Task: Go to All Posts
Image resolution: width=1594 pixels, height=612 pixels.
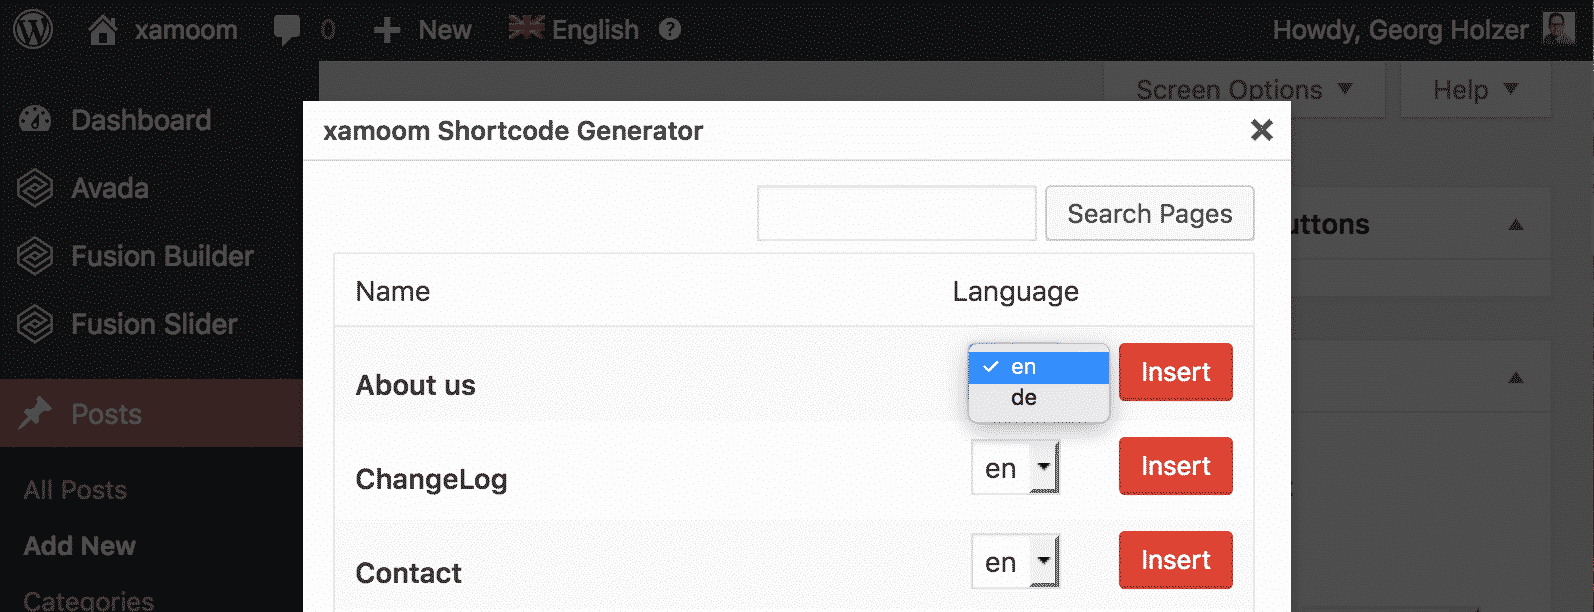Action: click(75, 490)
